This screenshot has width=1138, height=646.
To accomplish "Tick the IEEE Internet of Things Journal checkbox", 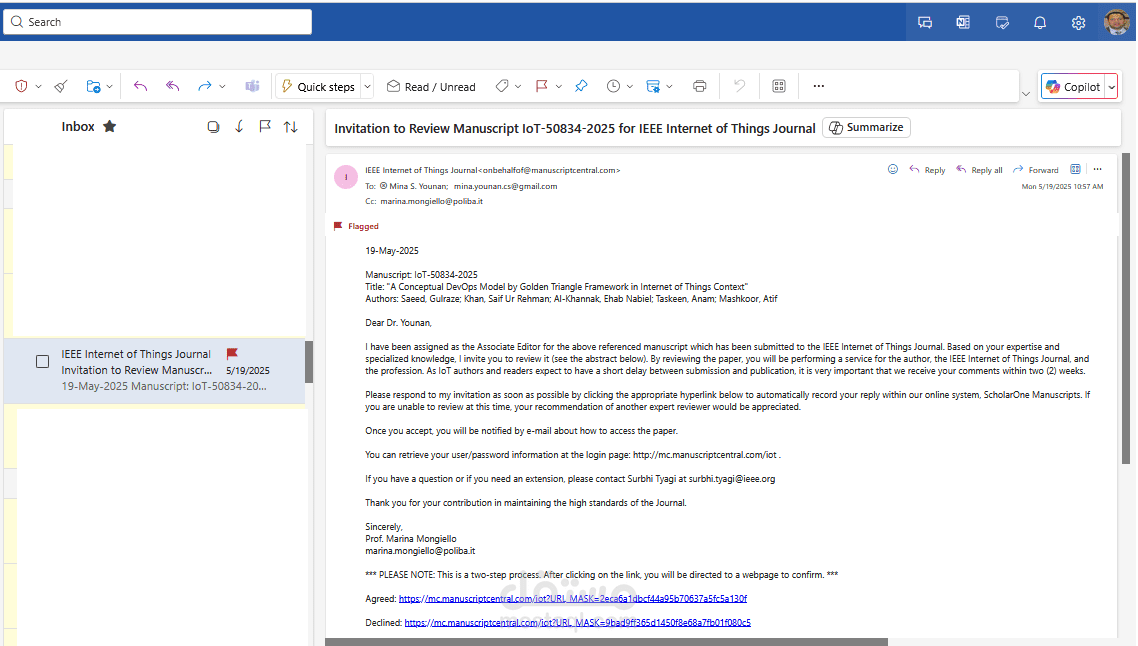I will pyautogui.click(x=43, y=361).
